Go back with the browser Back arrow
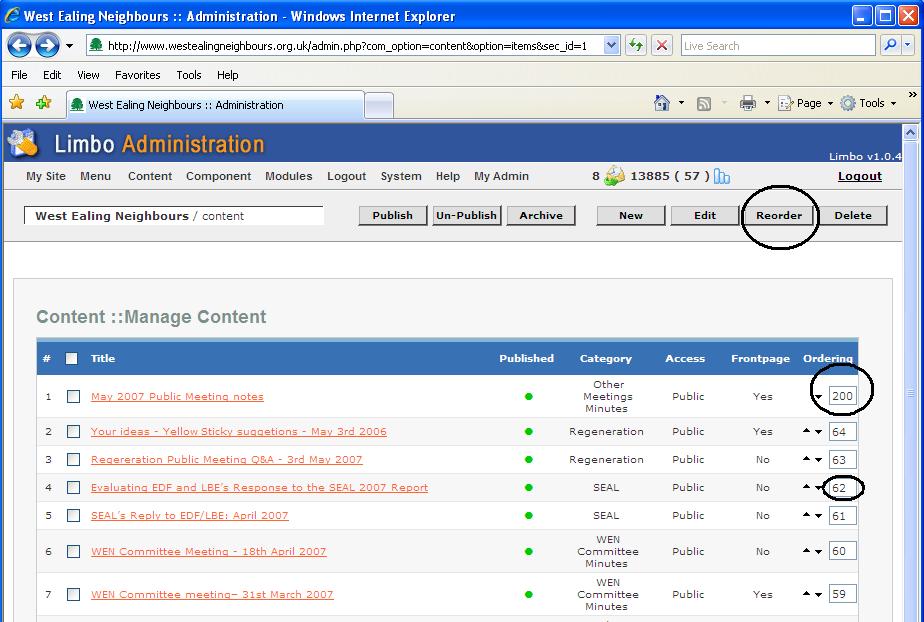Viewport: 924px width, 622px height. 19,45
